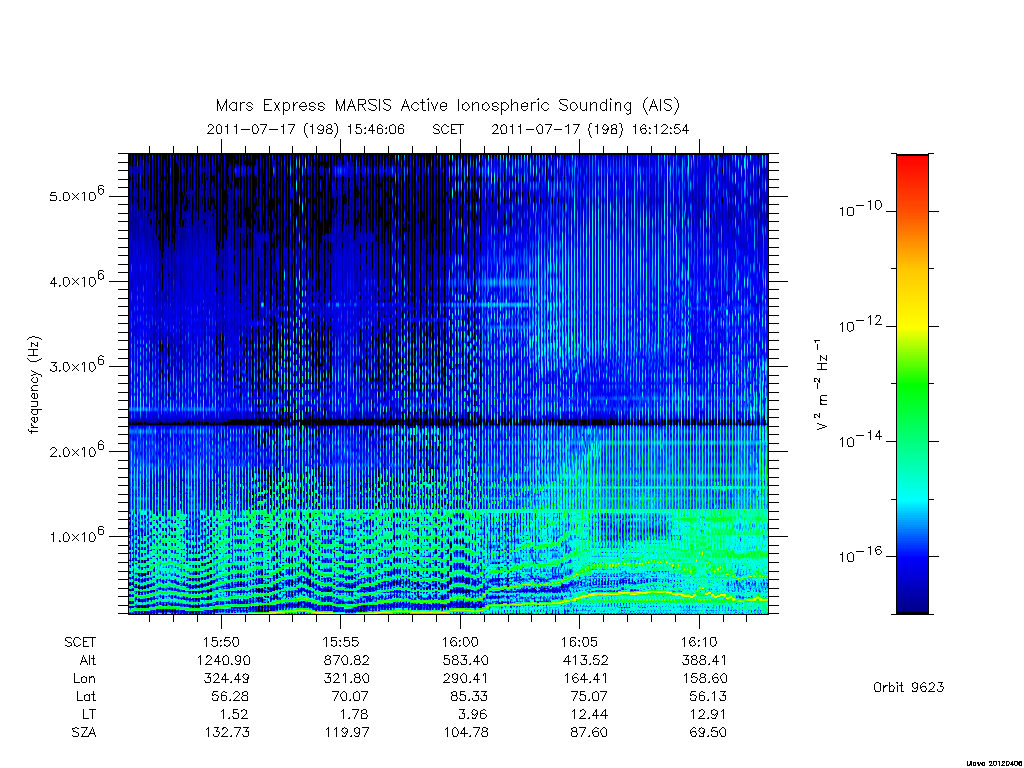Click the SCET row label below the plot
Image resolution: width=1024 pixels, height=768 pixels.
pyautogui.click(x=80, y=642)
